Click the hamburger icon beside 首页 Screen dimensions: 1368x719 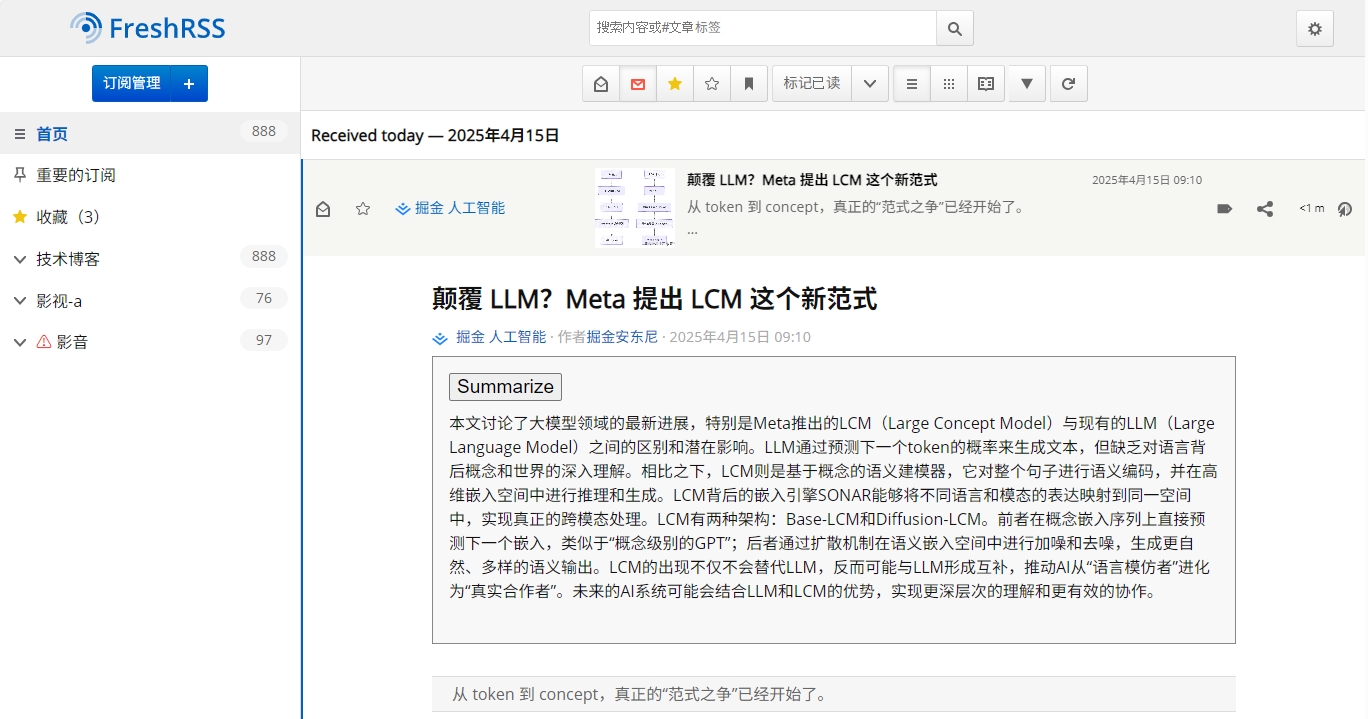click(19, 134)
